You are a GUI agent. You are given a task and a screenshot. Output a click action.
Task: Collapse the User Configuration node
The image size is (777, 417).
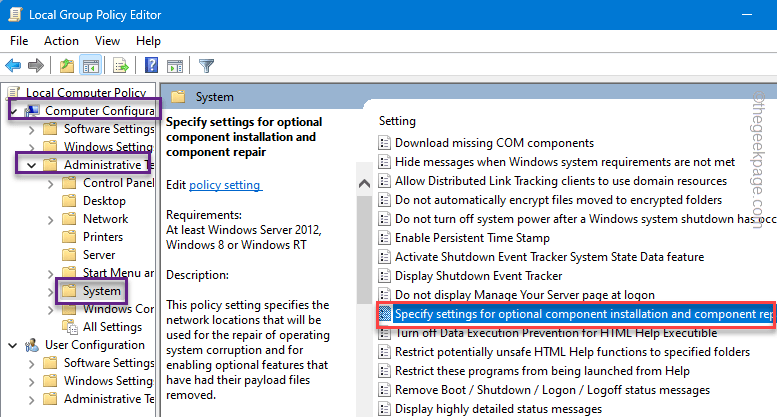[x=12, y=345]
